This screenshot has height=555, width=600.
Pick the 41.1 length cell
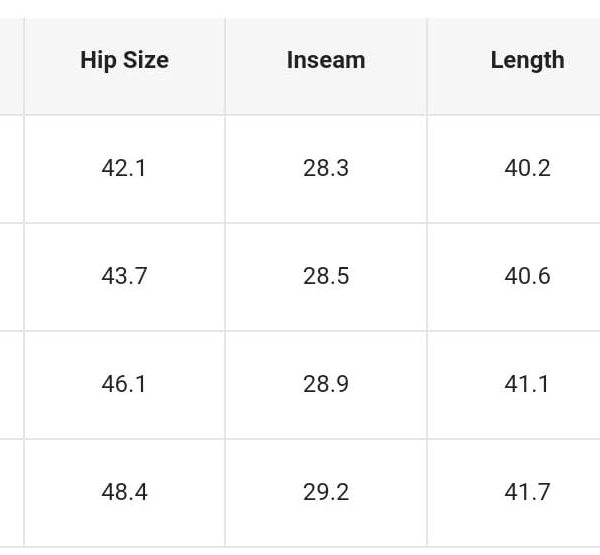[x=527, y=384]
